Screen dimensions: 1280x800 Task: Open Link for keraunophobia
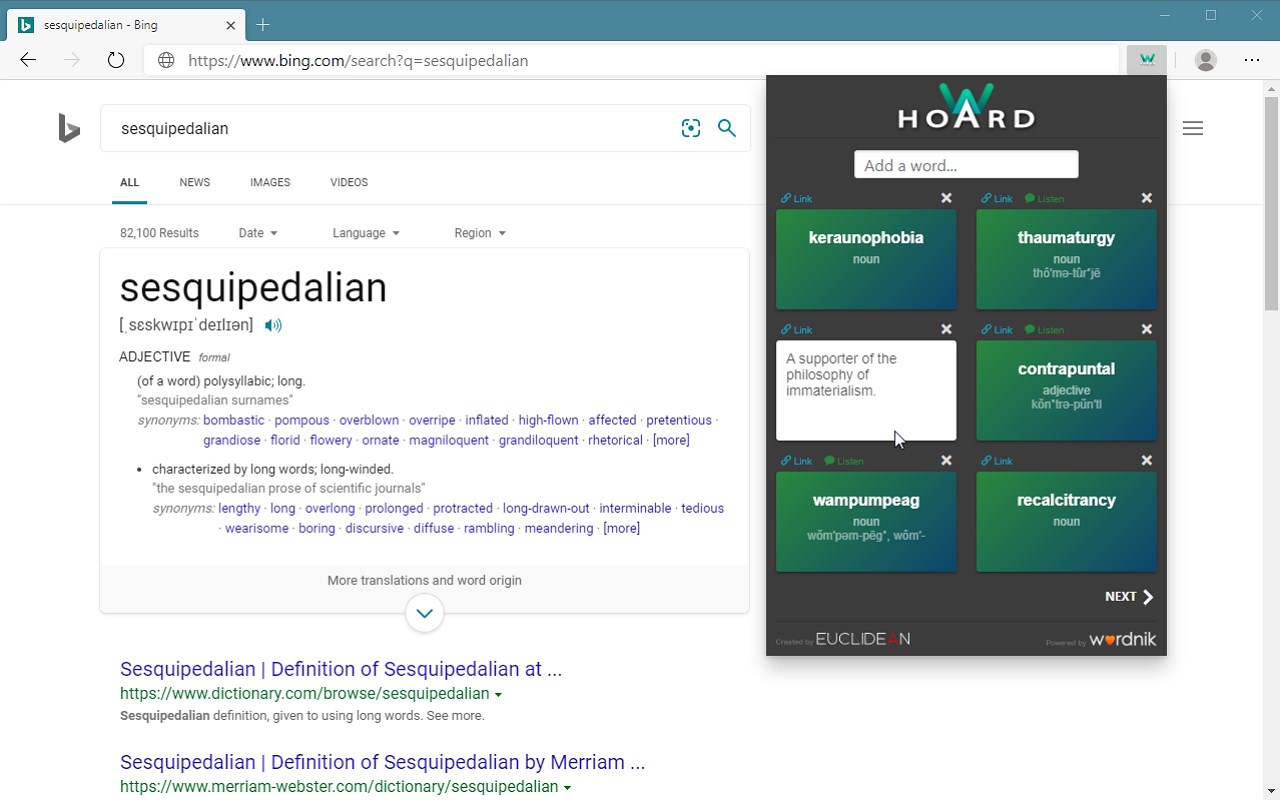pos(796,199)
